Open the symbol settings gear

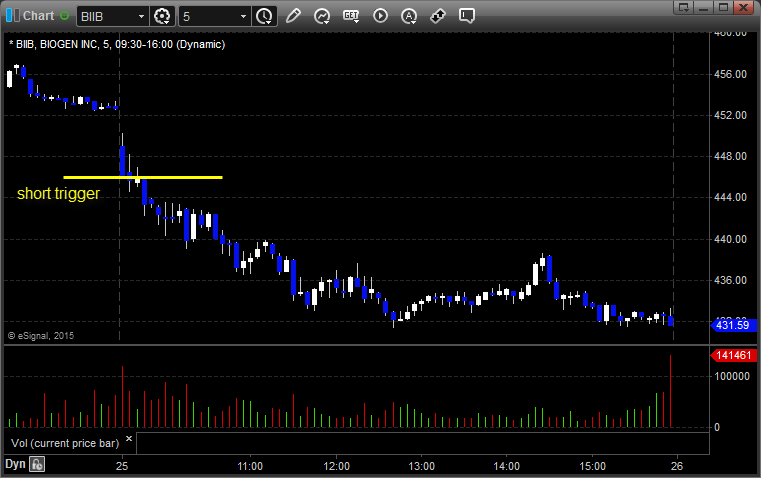[162, 16]
